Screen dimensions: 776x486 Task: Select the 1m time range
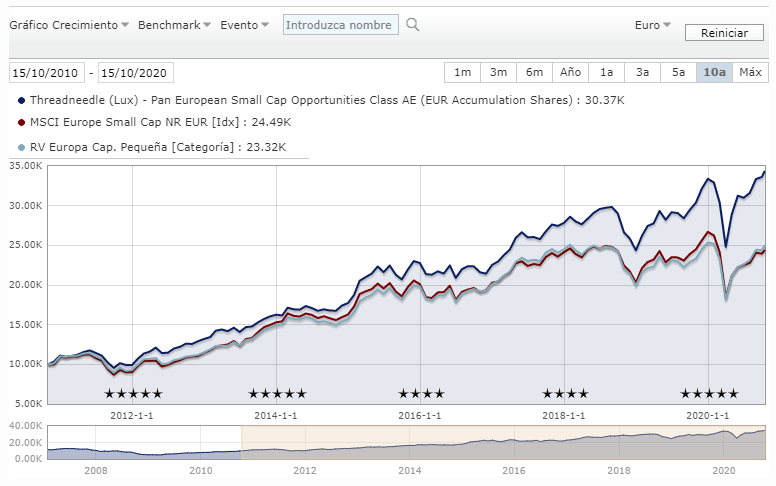tap(462, 72)
